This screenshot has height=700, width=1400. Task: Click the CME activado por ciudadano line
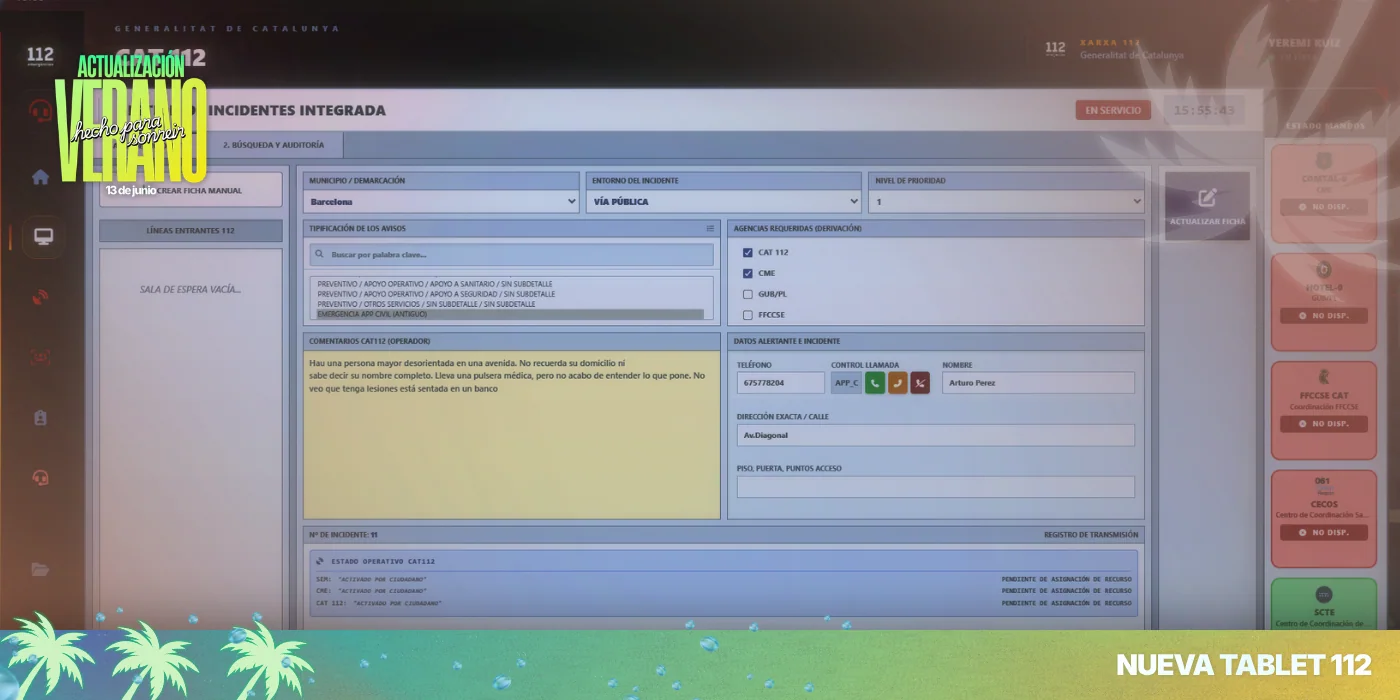coord(371,591)
